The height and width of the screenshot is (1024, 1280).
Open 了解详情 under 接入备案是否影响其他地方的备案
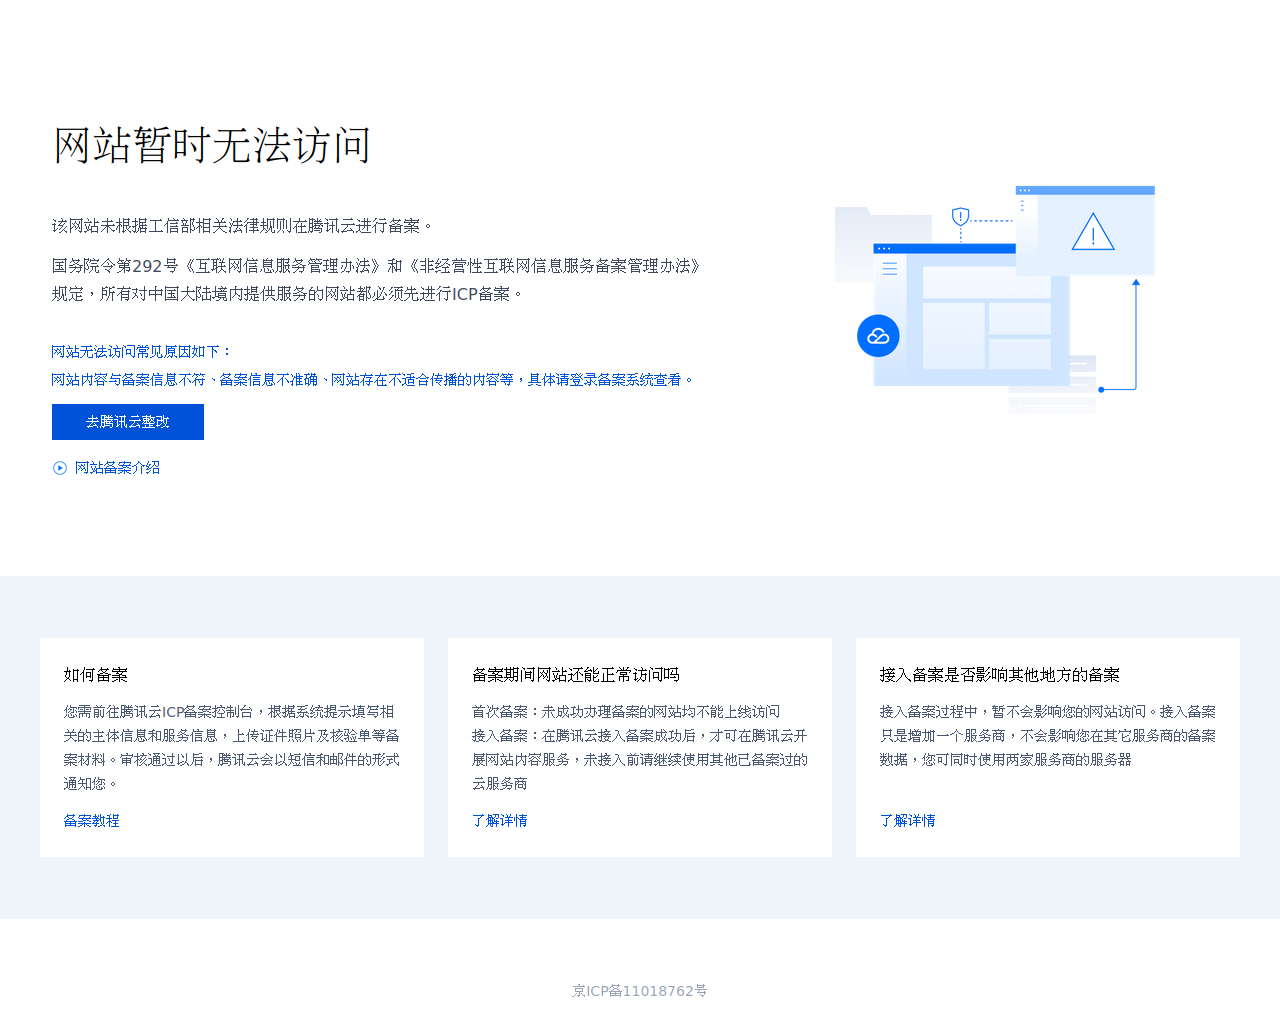pos(908,821)
